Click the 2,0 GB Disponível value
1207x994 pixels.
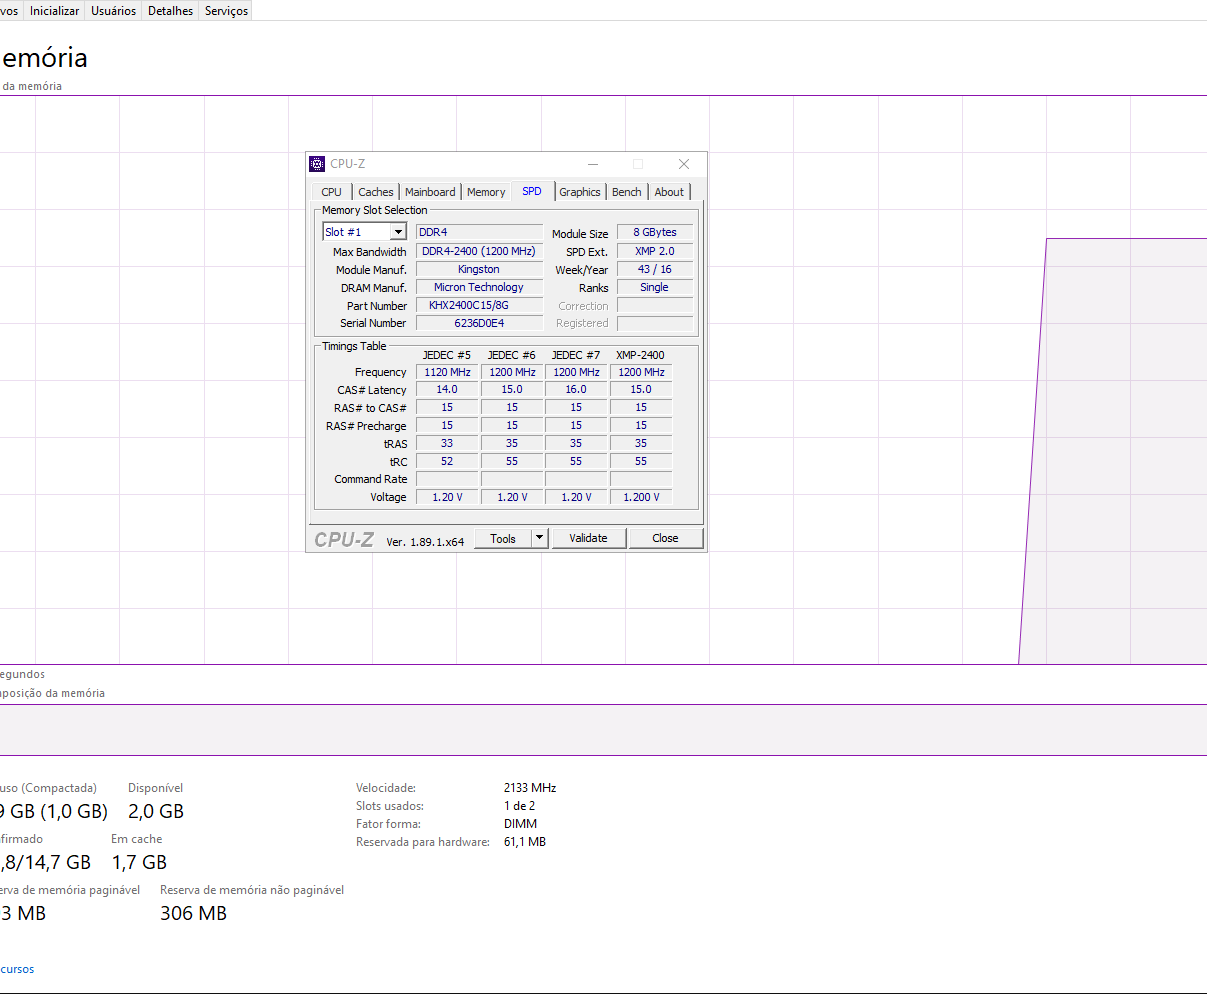tap(156, 811)
